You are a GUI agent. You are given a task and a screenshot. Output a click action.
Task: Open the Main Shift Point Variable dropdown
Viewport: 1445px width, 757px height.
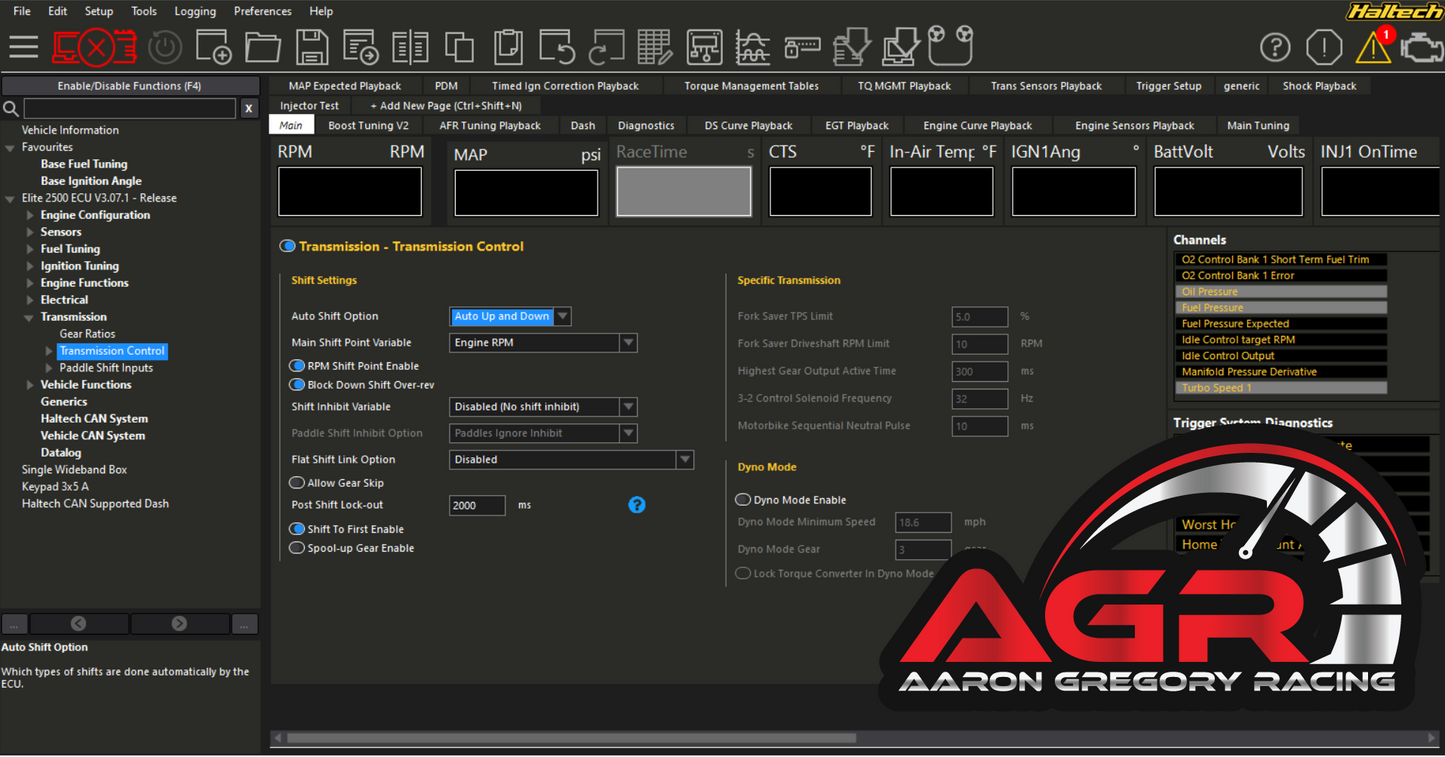pos(628,343)
